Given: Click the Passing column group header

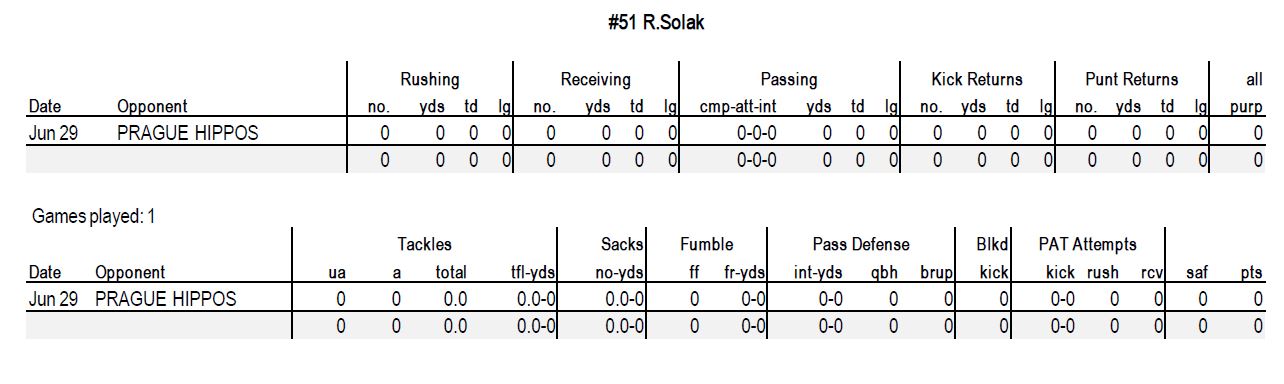Looking at the screenshot, I should click(x=789, y=80).
